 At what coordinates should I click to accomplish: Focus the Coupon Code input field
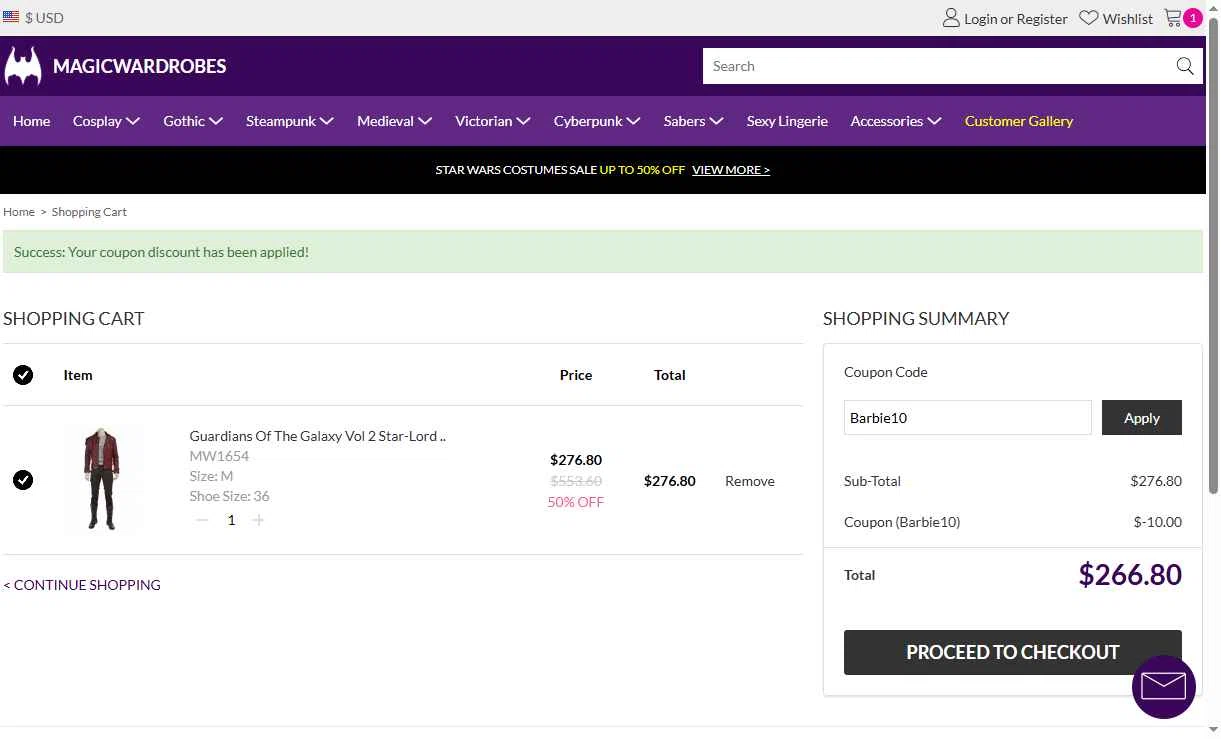coord(967,418)
